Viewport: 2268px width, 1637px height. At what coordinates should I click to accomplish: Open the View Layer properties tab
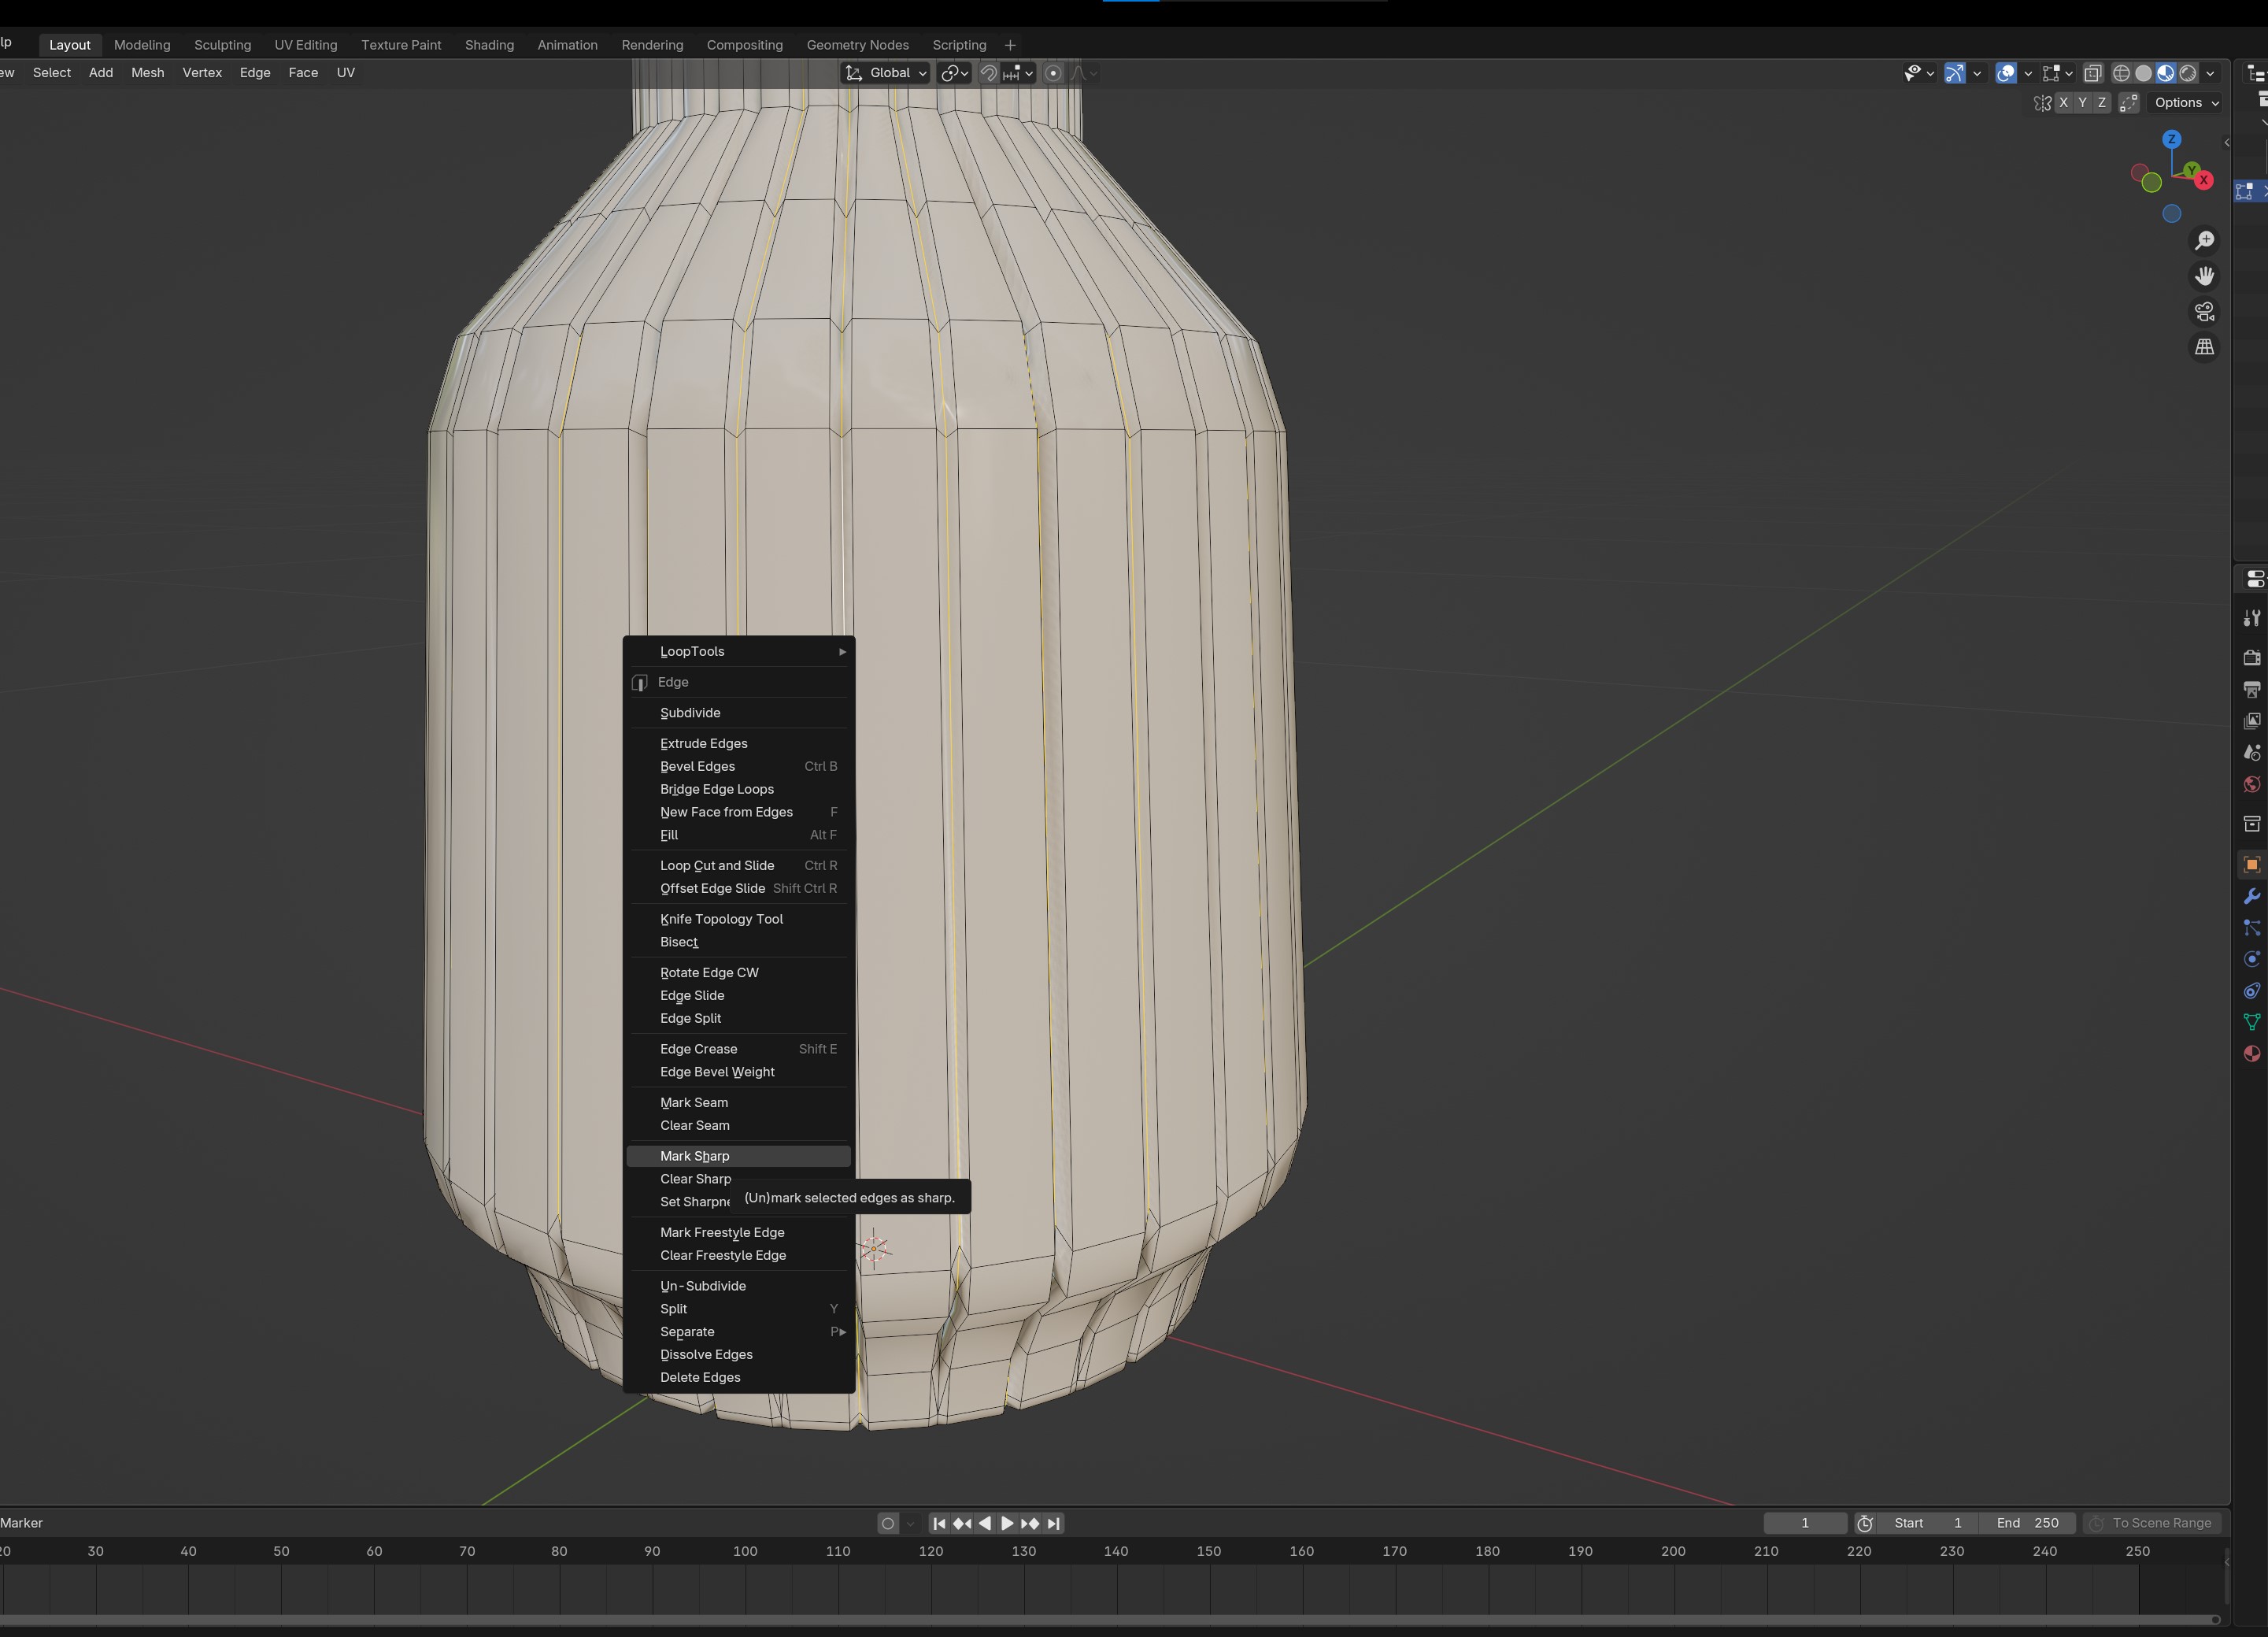point(2251,721)
